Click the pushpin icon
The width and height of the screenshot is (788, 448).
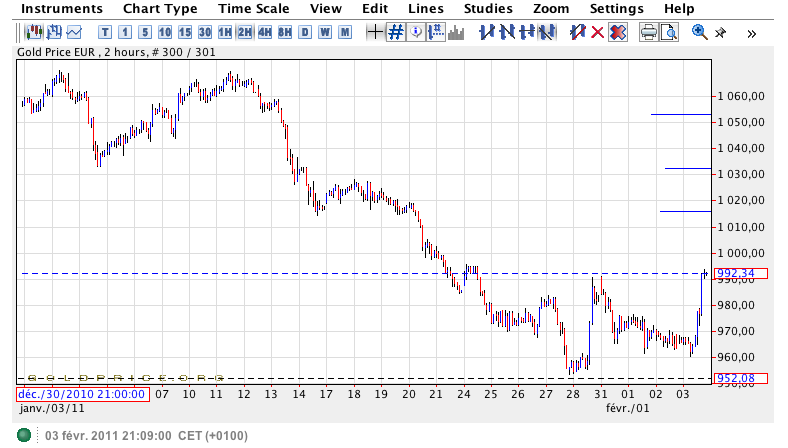click(x=720, y=33)
